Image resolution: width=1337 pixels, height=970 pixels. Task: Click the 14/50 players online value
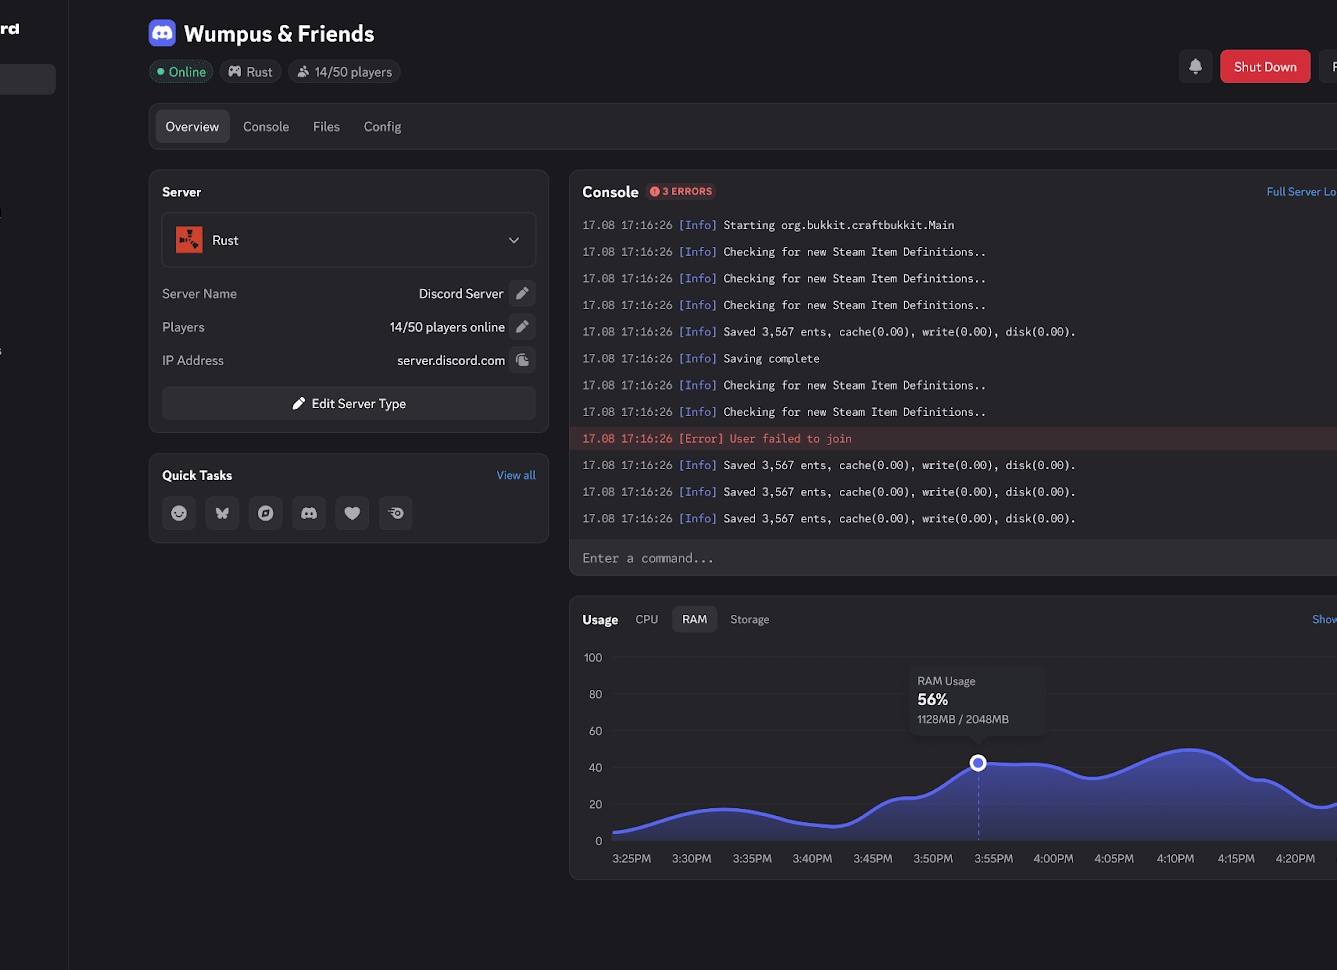(x=447, y=327)
